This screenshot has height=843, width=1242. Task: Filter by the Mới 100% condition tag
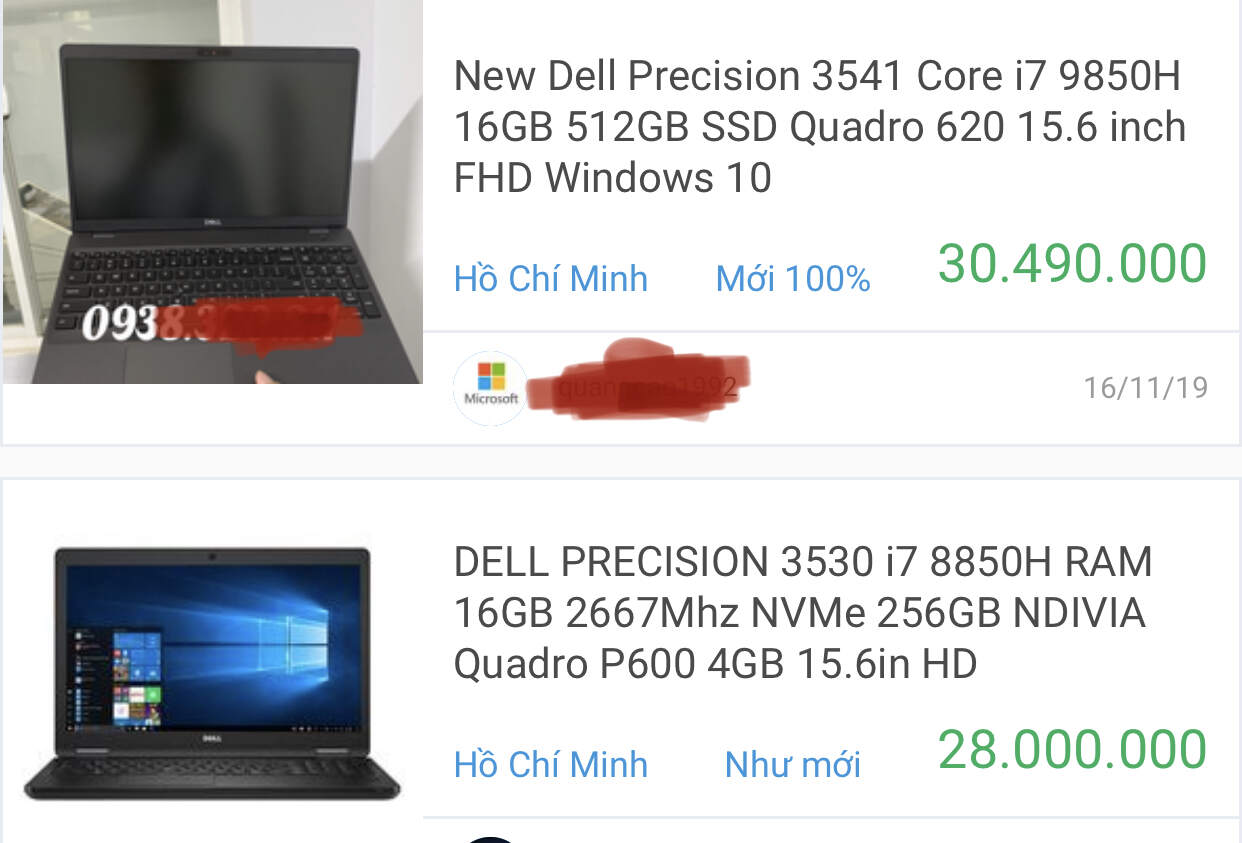pos(793,279)
